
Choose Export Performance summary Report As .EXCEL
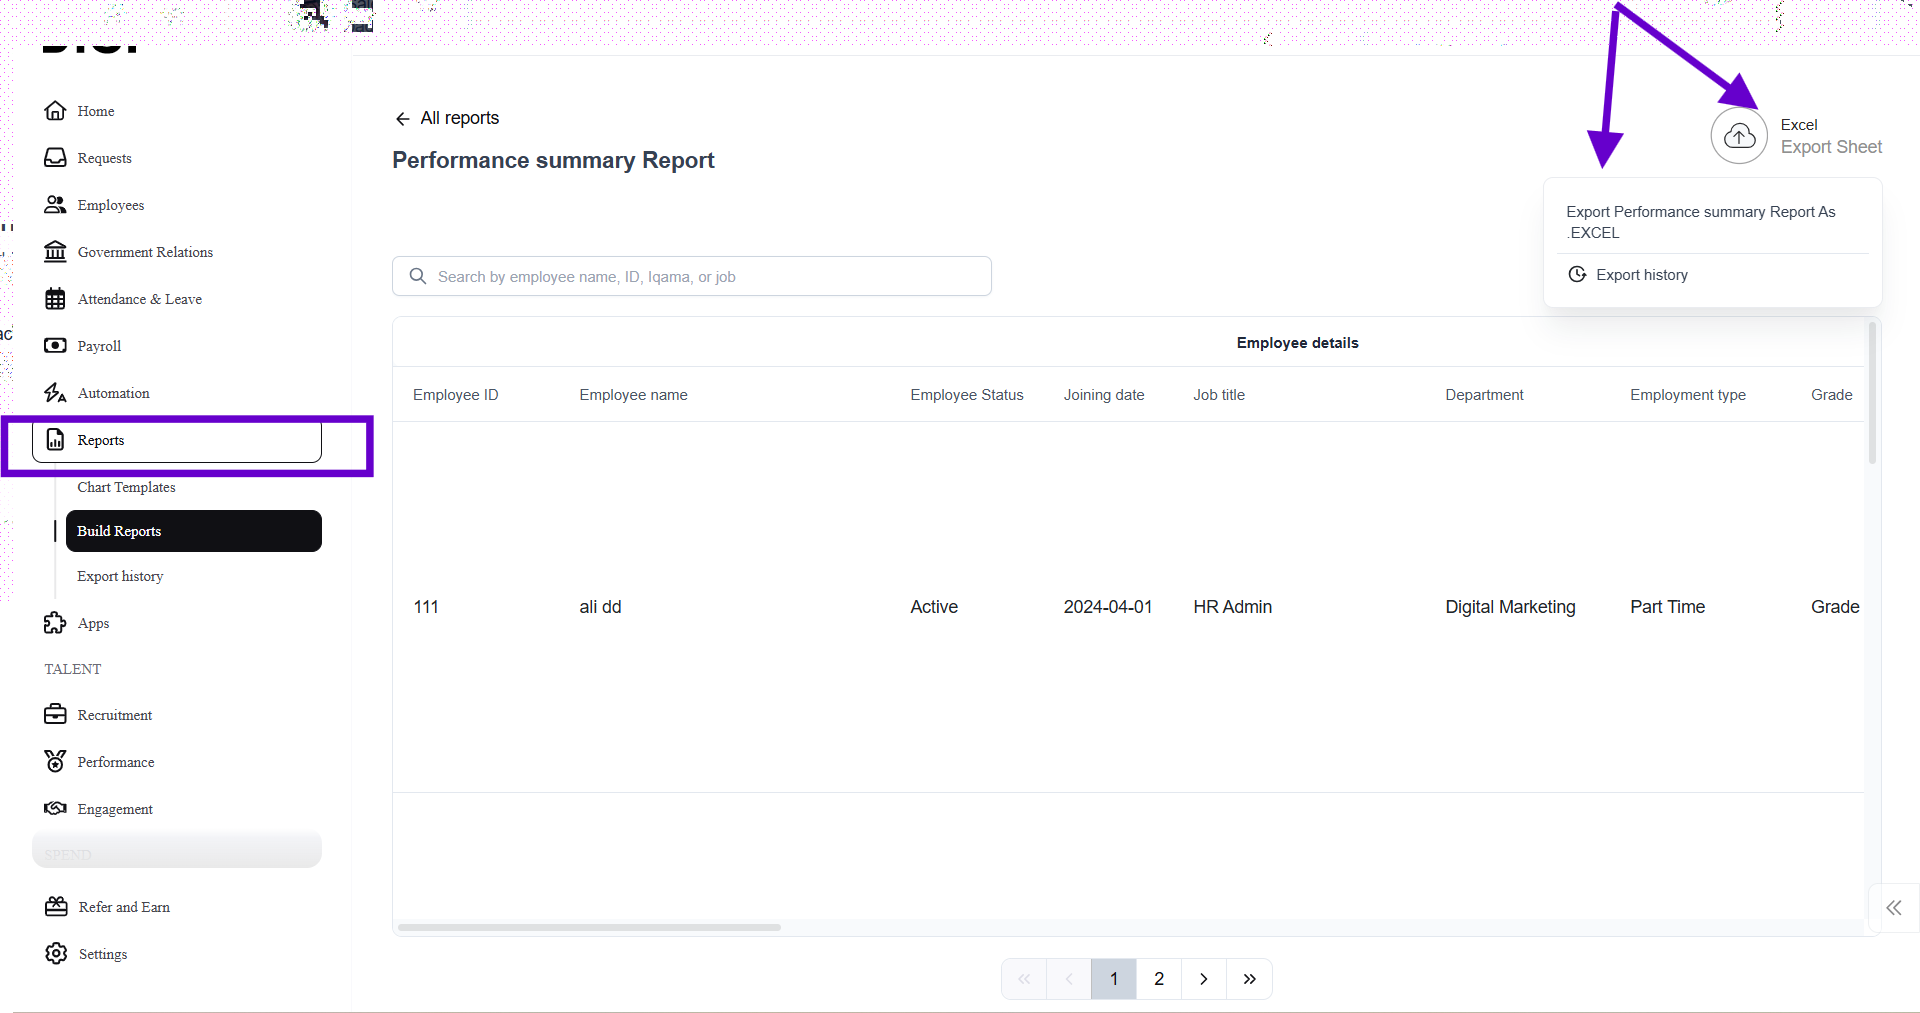[1700, 222]
